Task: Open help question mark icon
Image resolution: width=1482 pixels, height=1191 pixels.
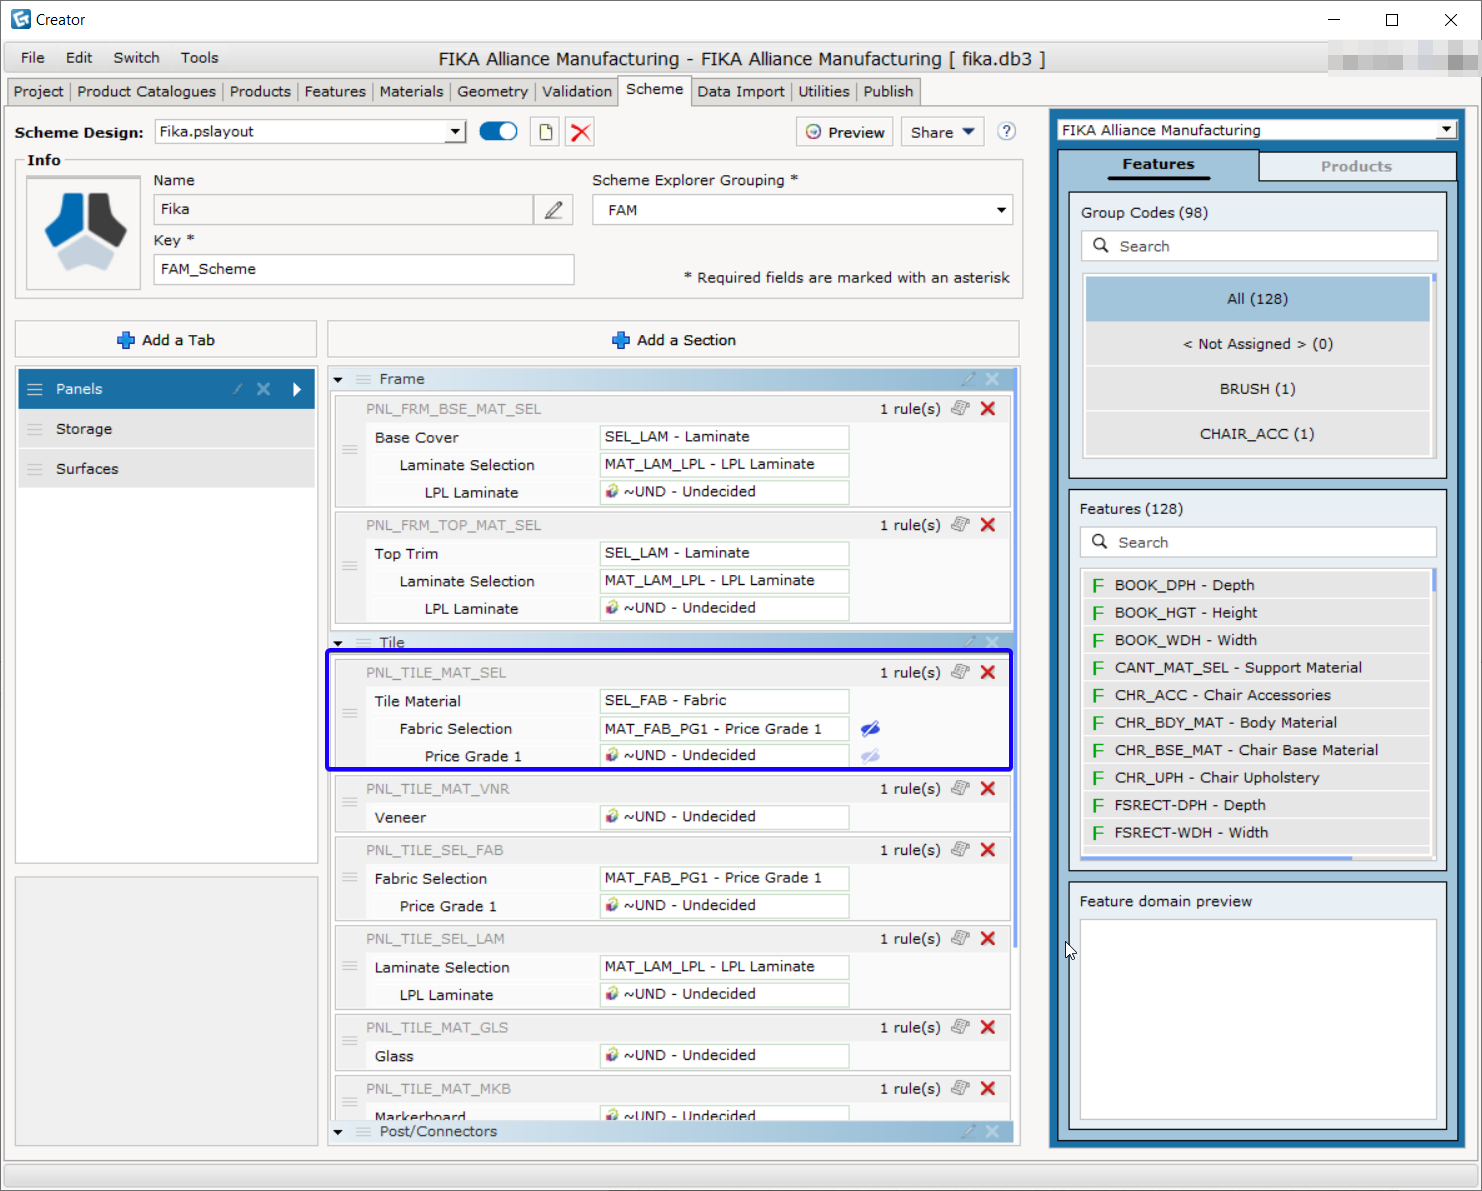Action: [1007, 131]
